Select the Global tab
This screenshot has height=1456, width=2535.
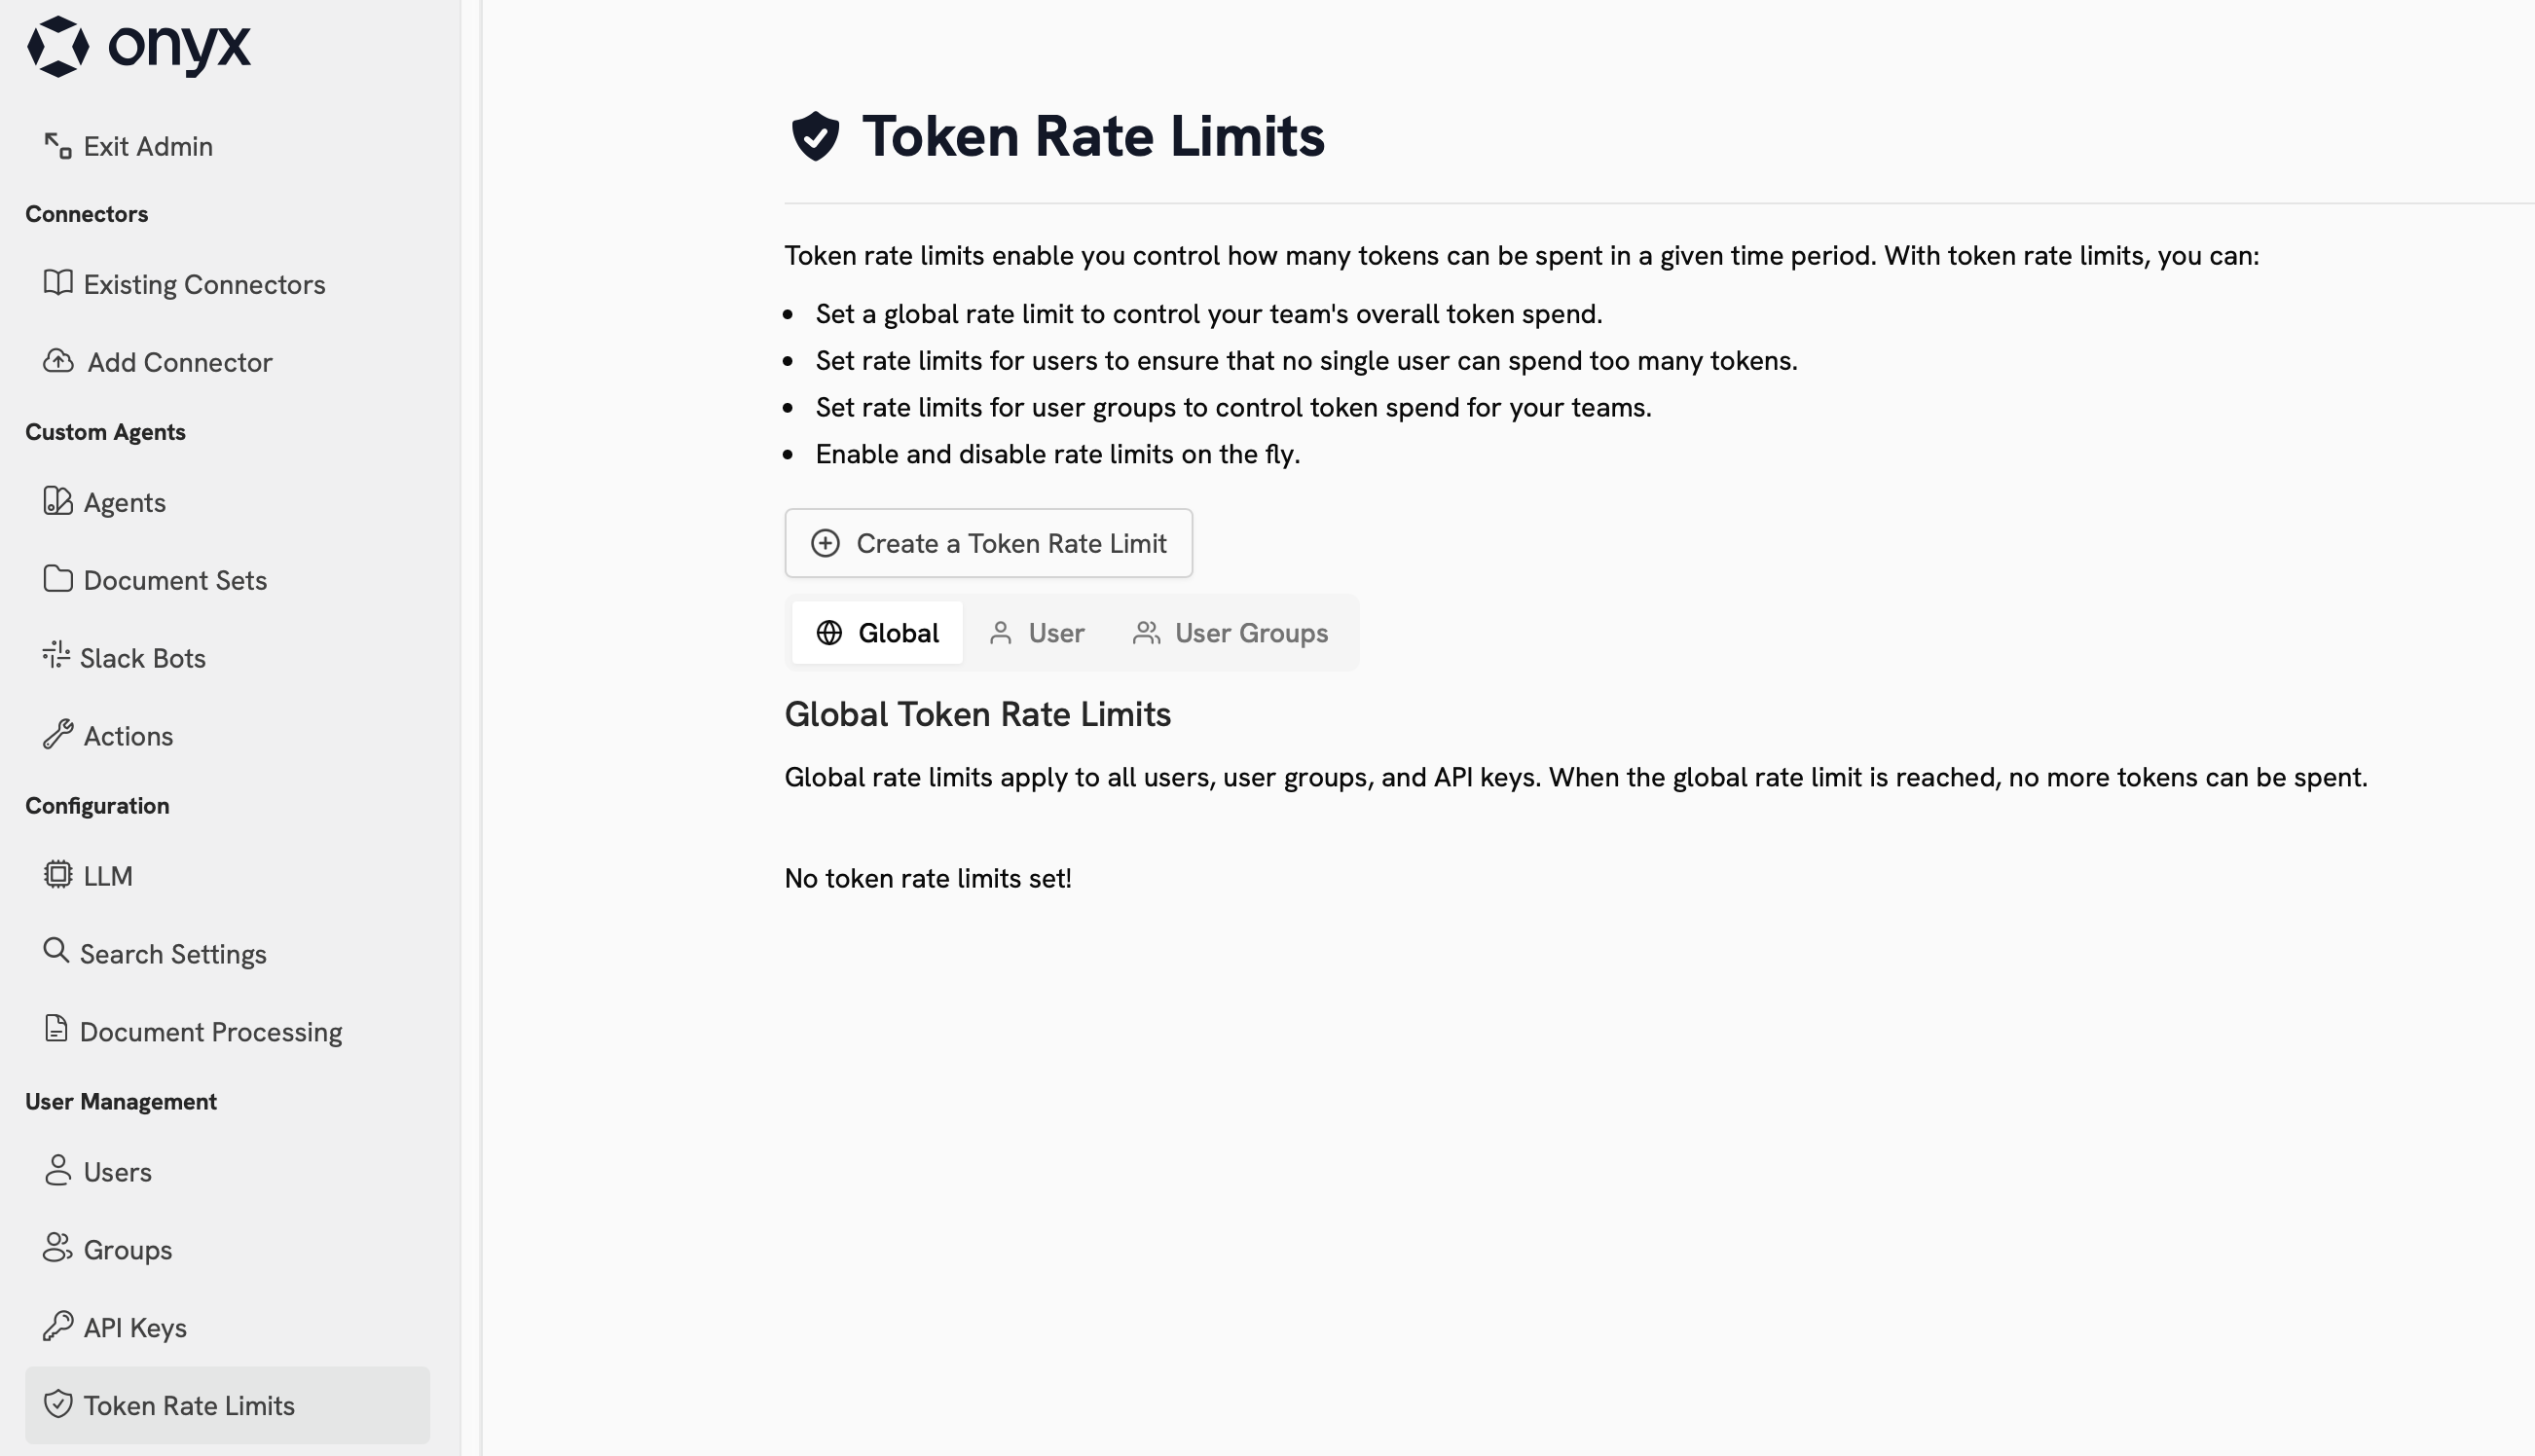[x=878, y=633]
